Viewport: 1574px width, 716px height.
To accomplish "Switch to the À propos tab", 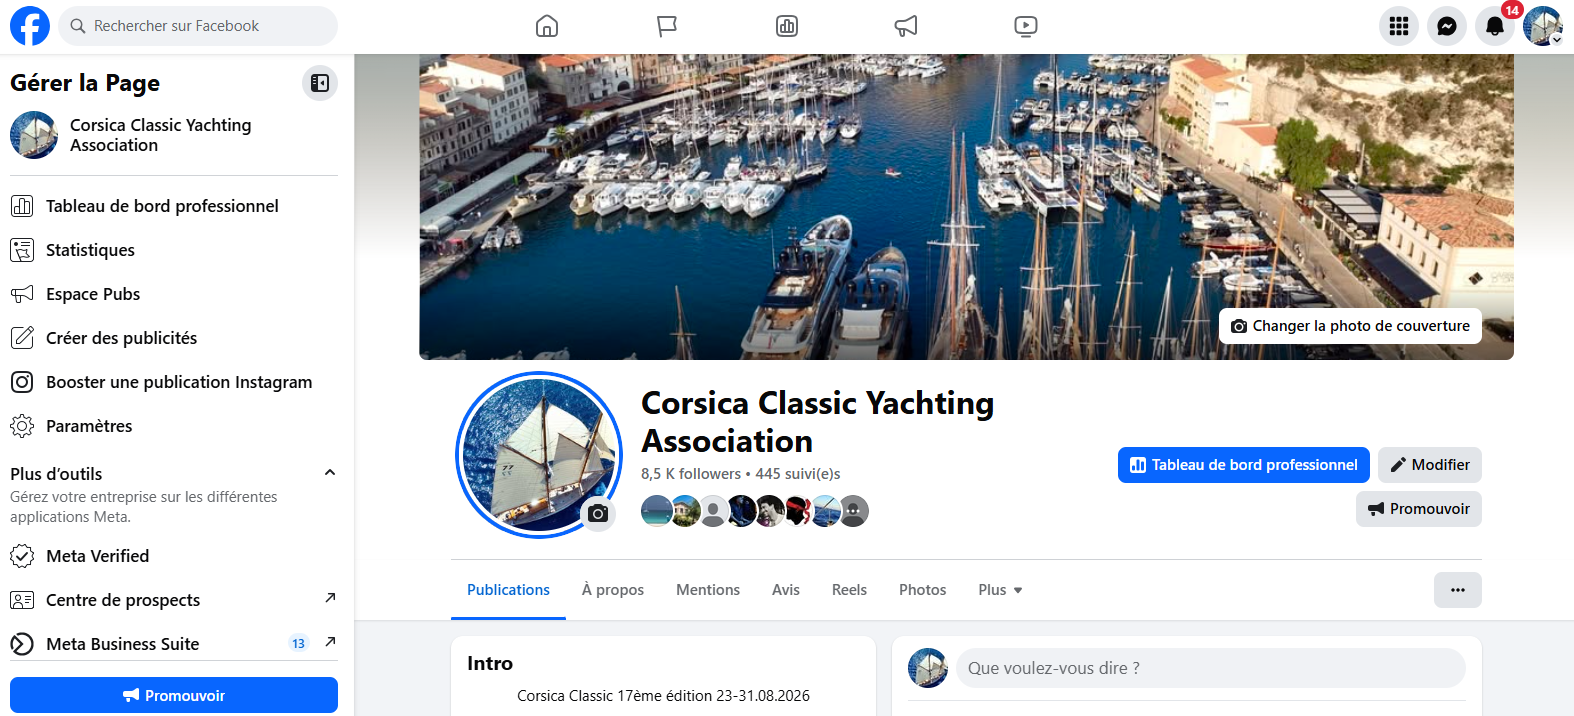I will (x=613, y=590).
